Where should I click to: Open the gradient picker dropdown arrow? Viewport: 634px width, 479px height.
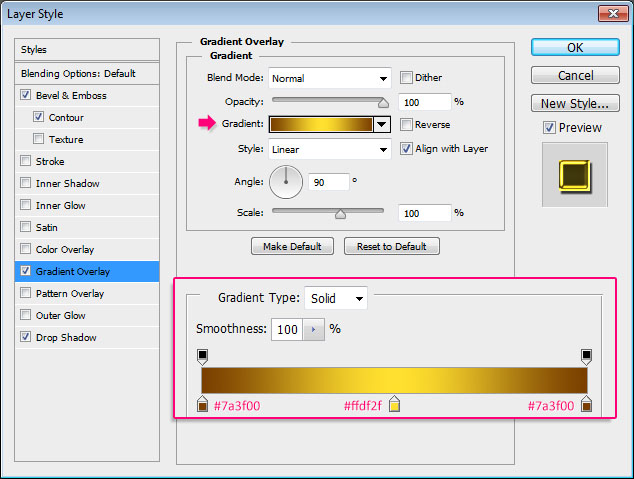(x=382, y=124)
